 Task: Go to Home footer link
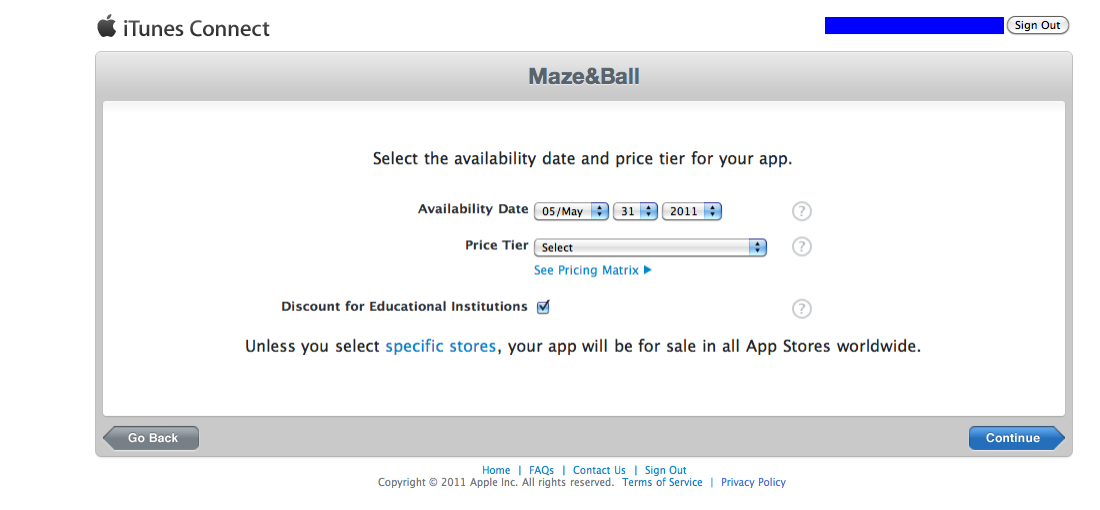[496, 470]
